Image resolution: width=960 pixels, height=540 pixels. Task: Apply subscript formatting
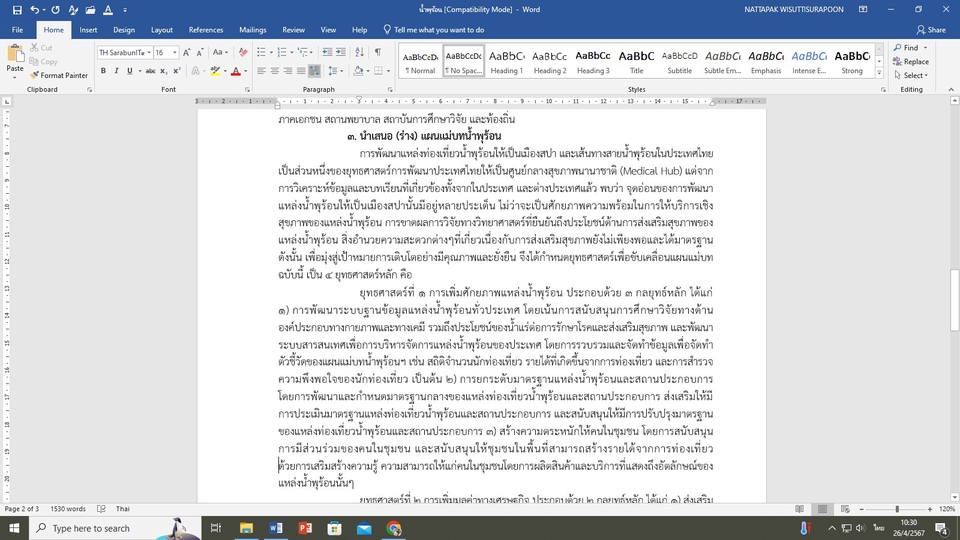[x=163, y=71]
